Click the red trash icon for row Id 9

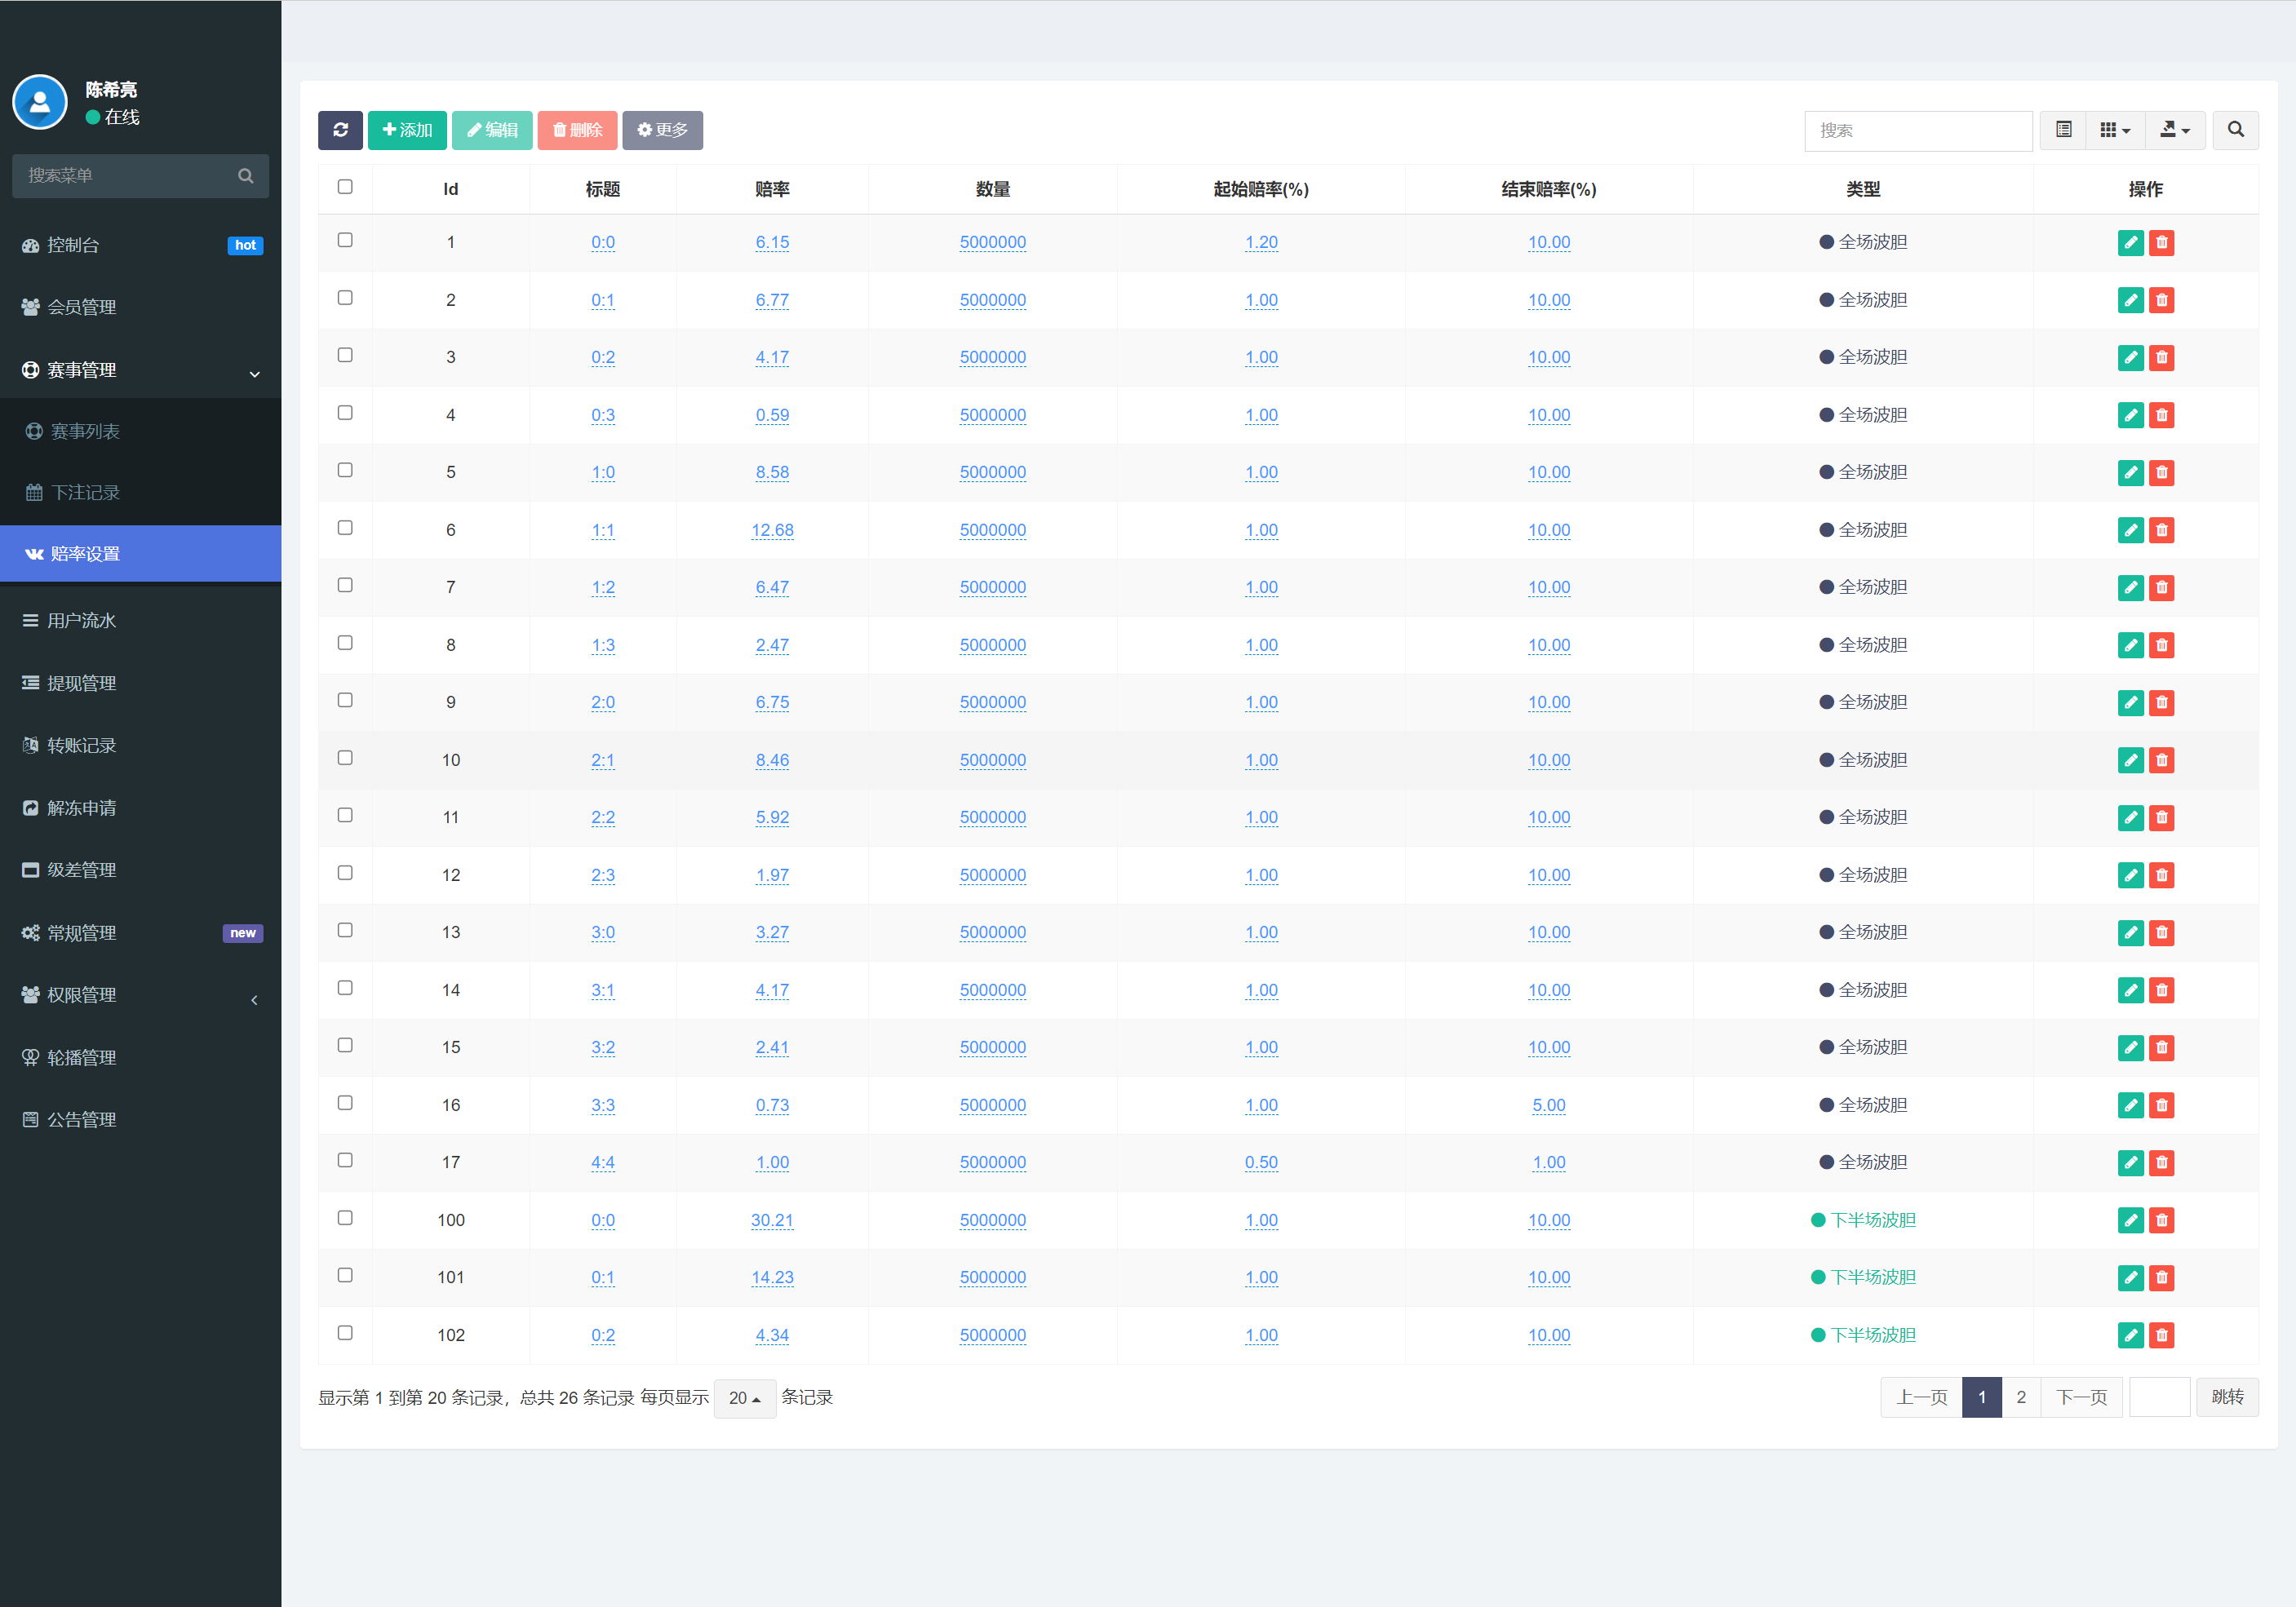point(2161,703)
